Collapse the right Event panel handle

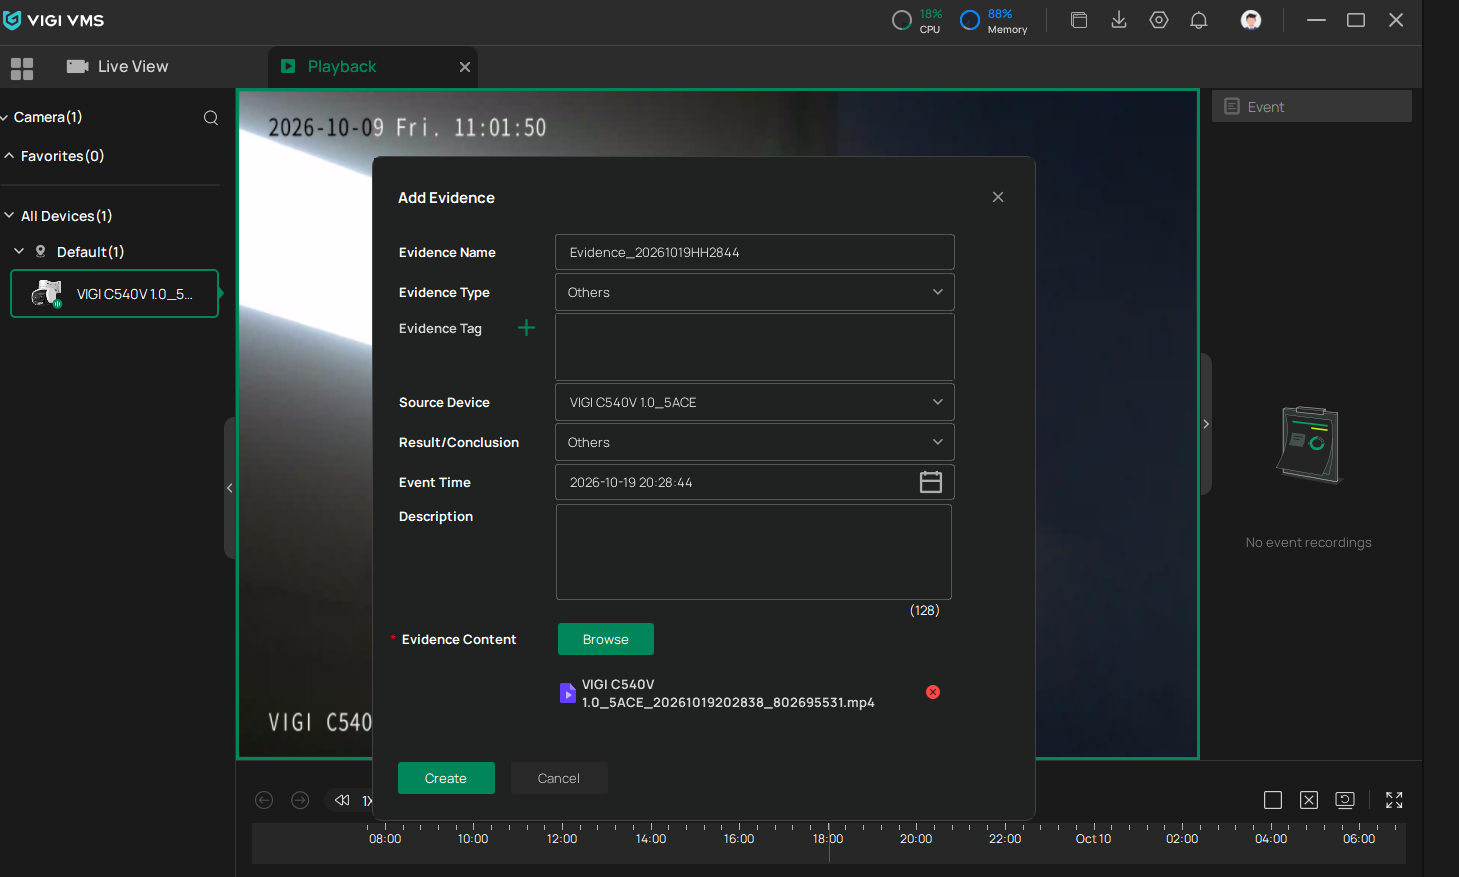coord(1206,424)
